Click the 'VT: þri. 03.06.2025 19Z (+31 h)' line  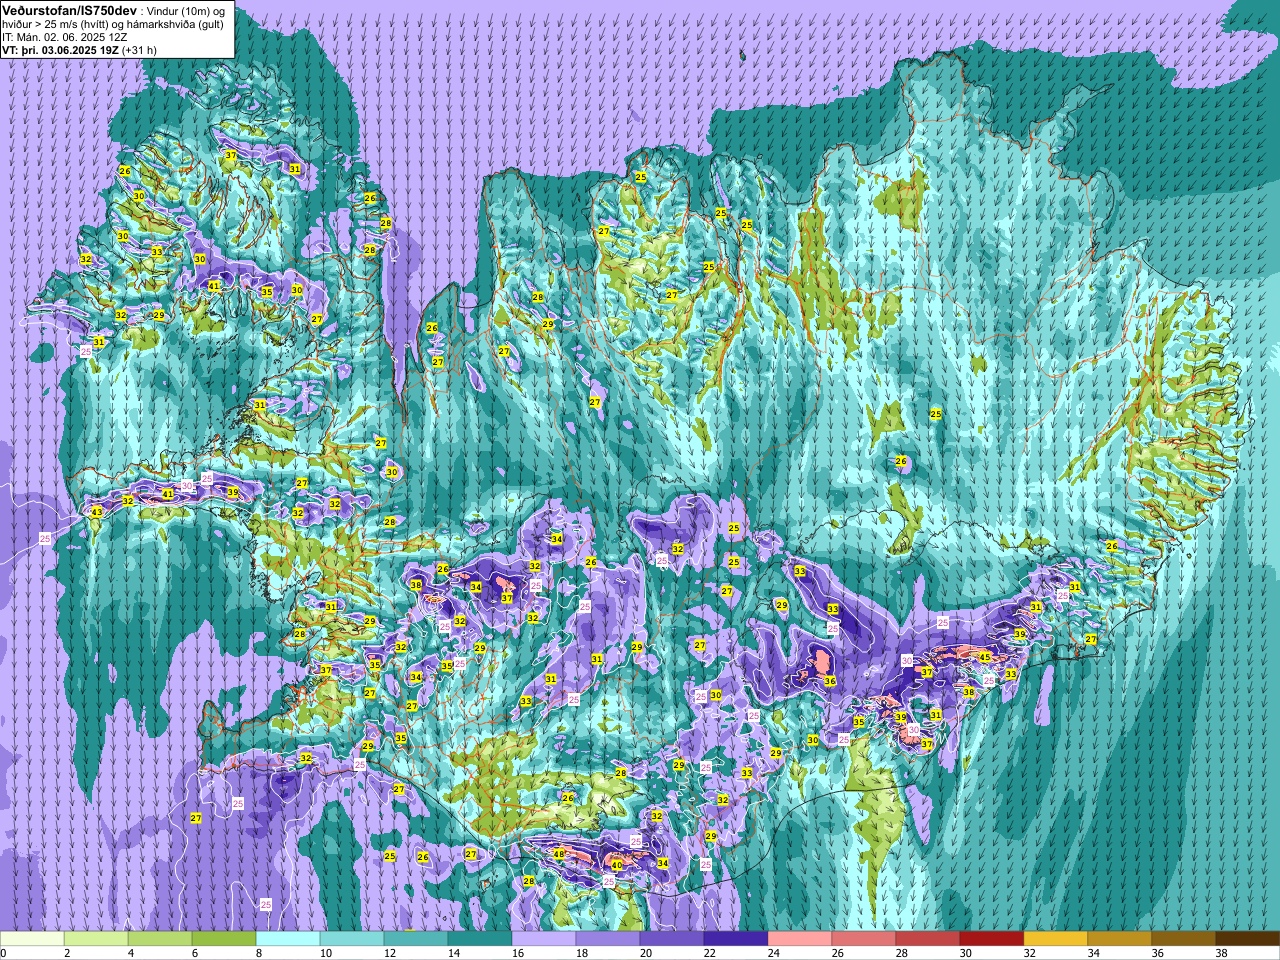(79, 49)
